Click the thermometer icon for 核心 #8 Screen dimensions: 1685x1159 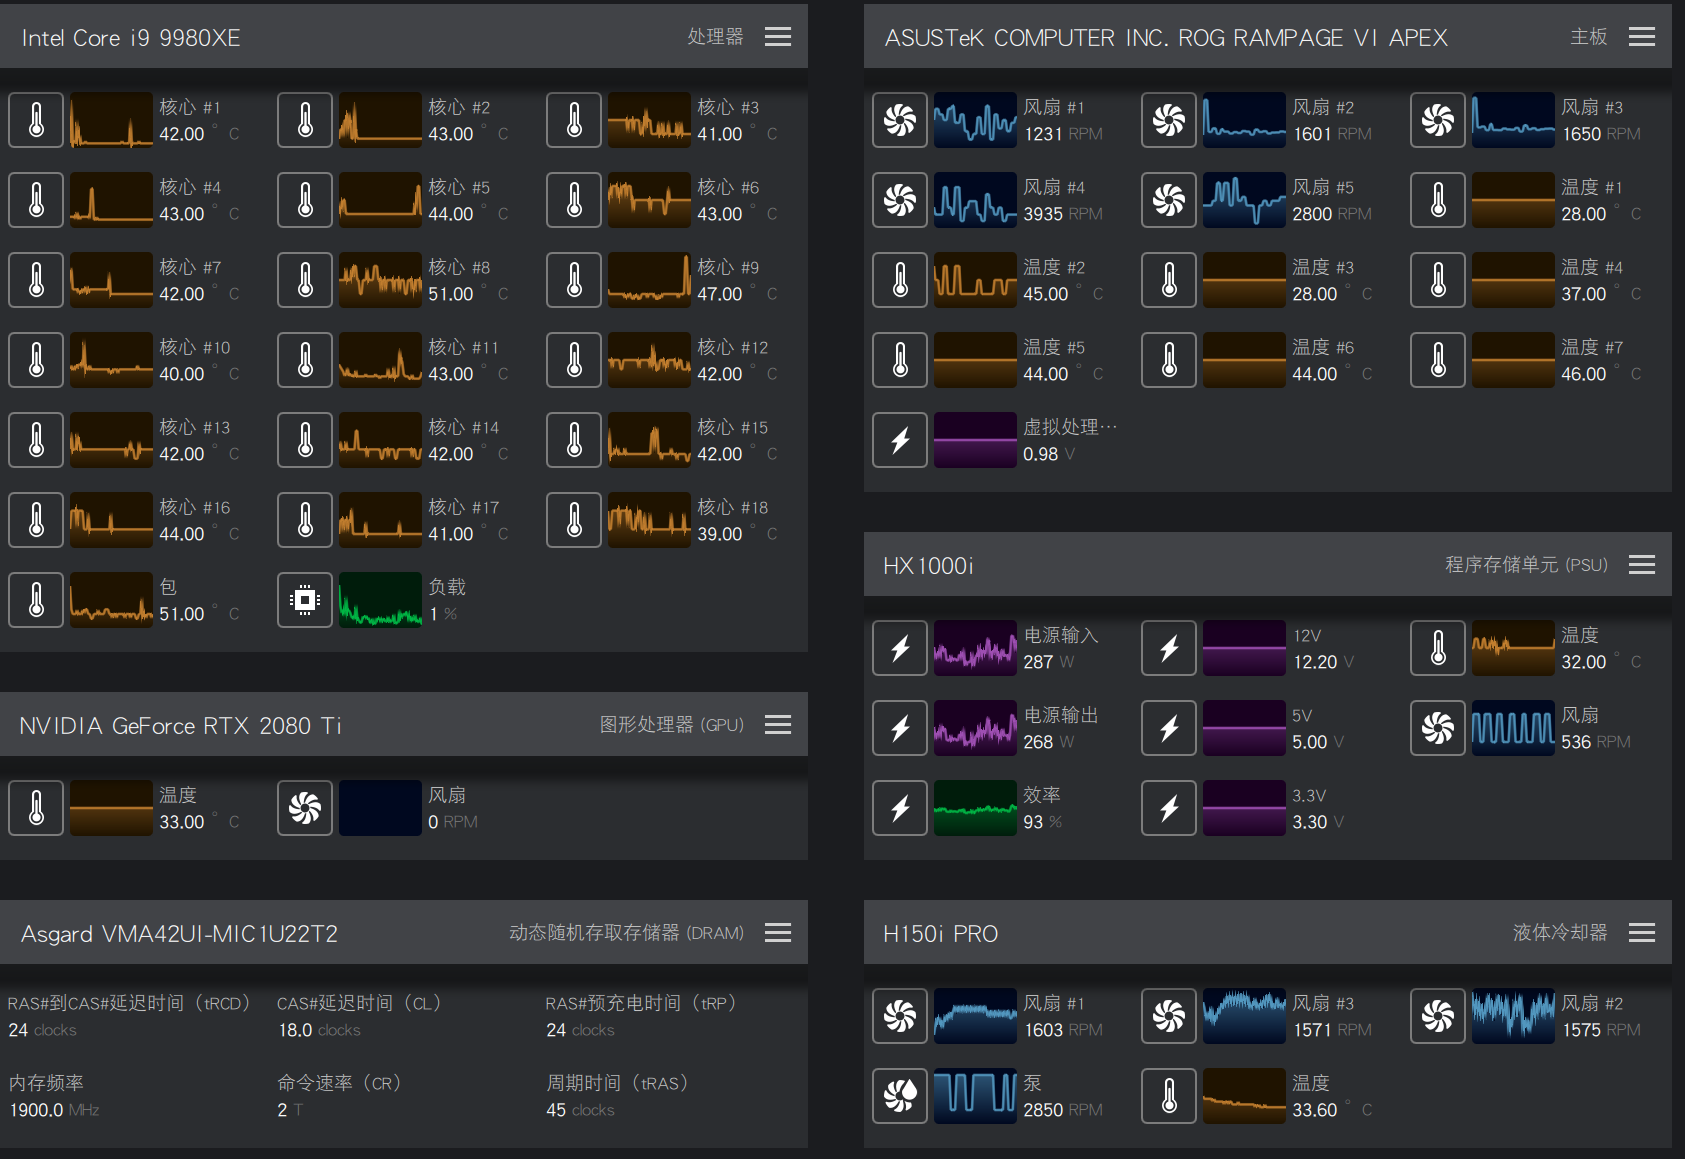point(305,280)
